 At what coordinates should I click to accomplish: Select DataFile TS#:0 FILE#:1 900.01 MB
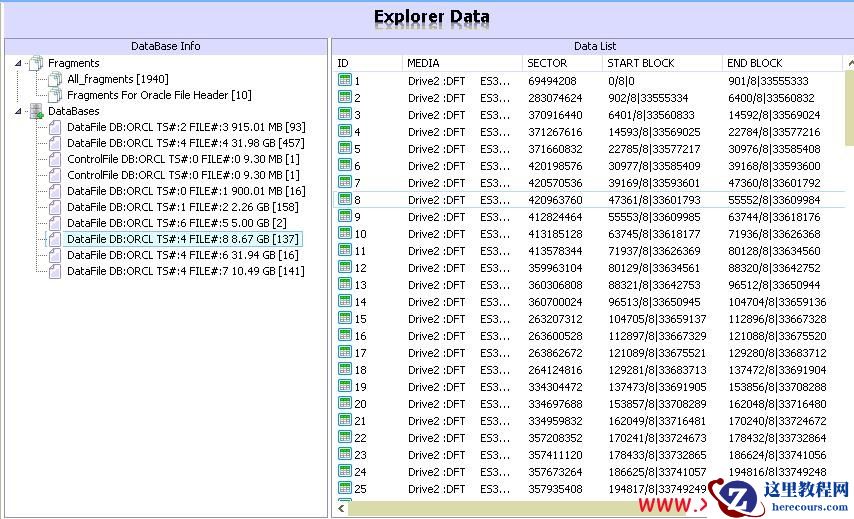click(186, 191)
